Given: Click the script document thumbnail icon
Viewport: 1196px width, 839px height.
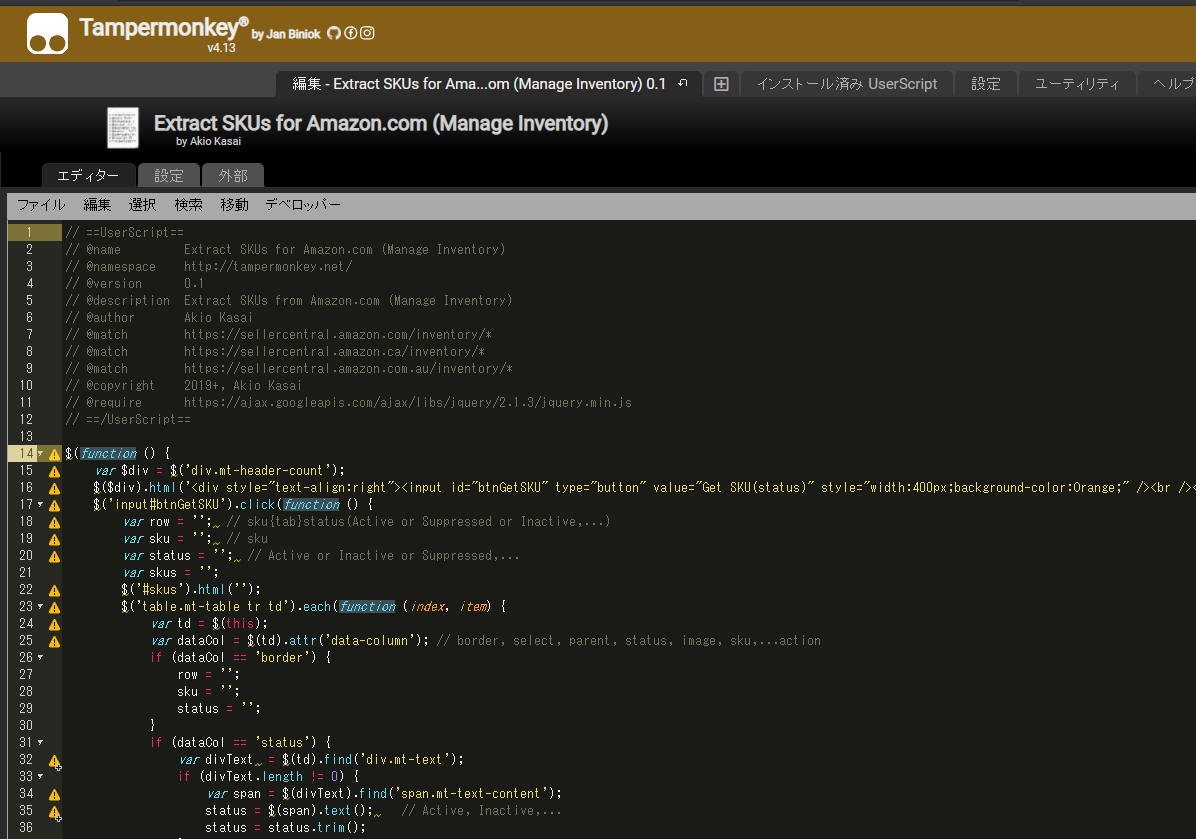Looking at the screenshot, I should click(x=123, y=127).
